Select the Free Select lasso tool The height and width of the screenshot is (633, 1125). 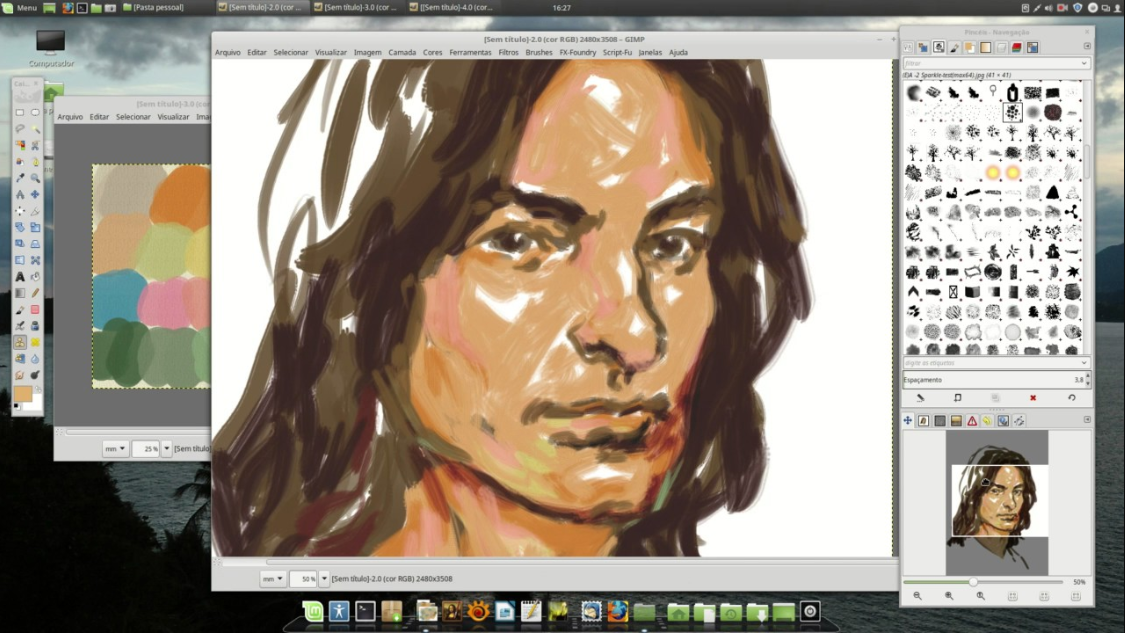tap(20, 128)
